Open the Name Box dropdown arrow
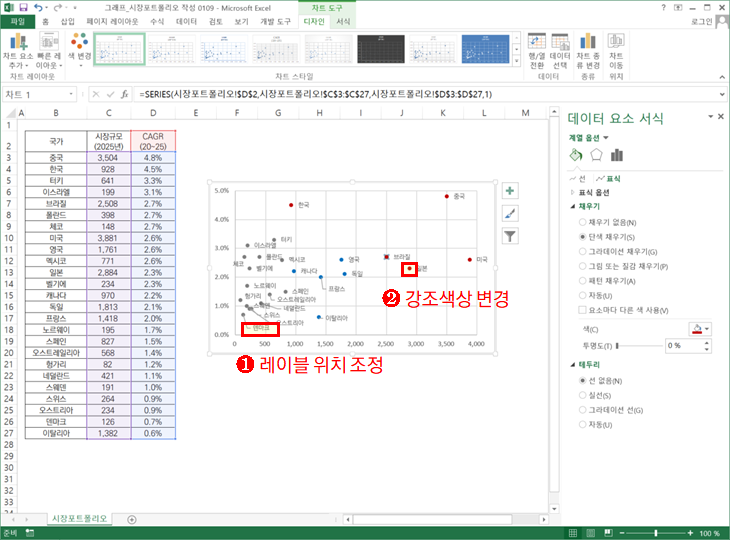Viewport: 730px width, 540px height. click(71, 94)
